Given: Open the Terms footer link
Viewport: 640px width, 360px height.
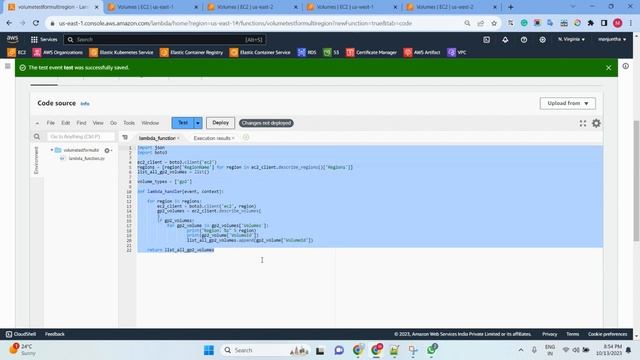Looking at the screenshot, I should [x=572, y=334].
